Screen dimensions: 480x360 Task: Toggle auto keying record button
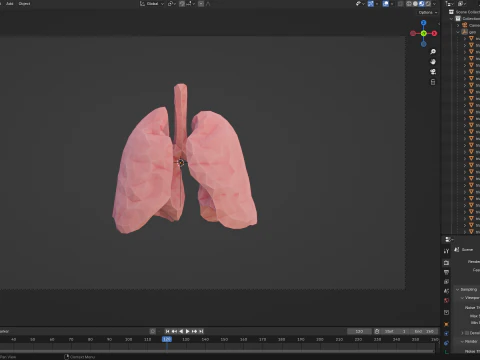(153, 331)
